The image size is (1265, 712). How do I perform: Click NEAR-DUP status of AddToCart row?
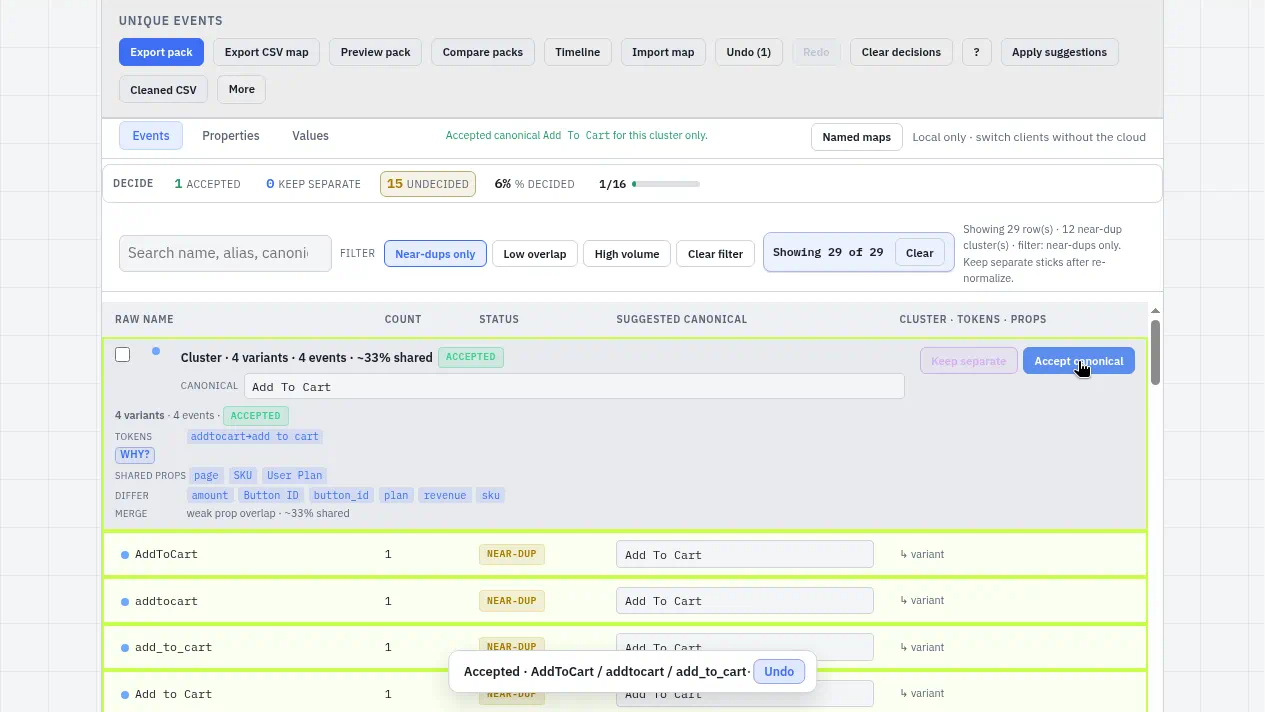click(x=512, y=554)
